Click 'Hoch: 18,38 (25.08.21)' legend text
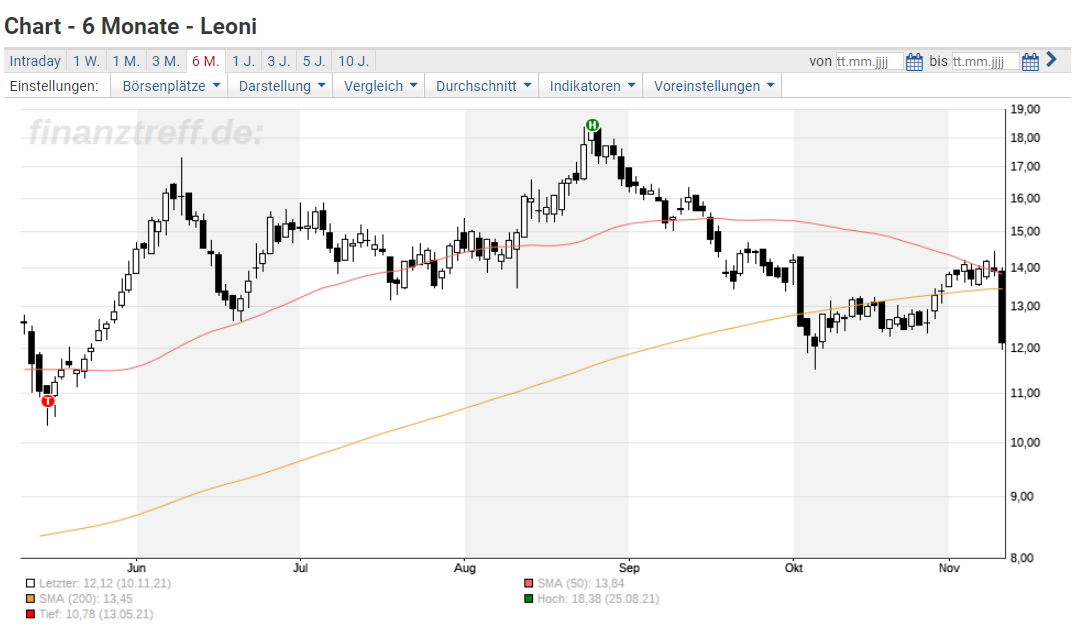 coord(598,598)
